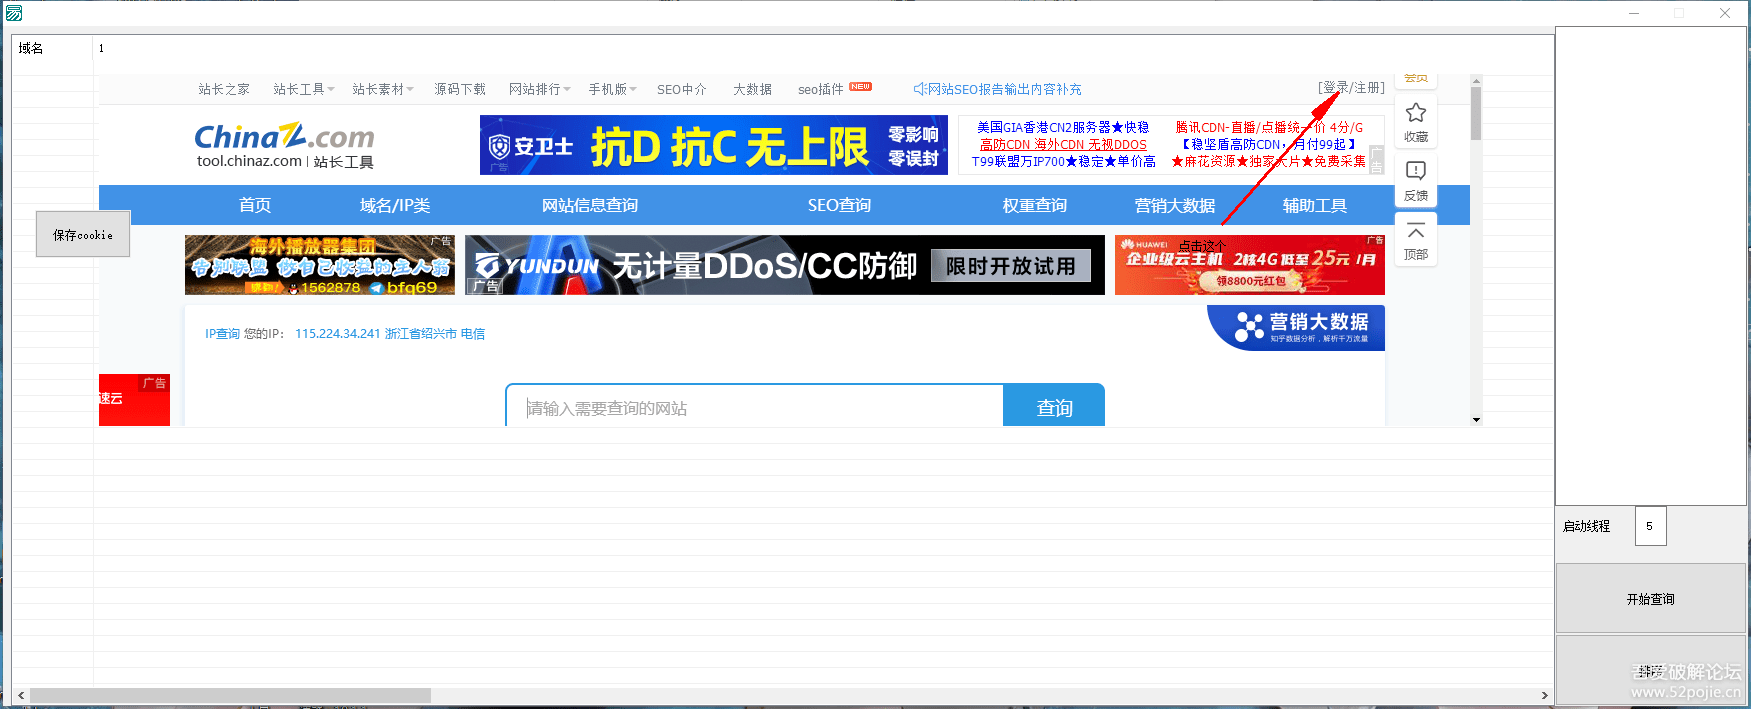Open the 美国GIA香港CN2服务器 text ad
Screen dimensions: 1751x709
pos(1063,127)
